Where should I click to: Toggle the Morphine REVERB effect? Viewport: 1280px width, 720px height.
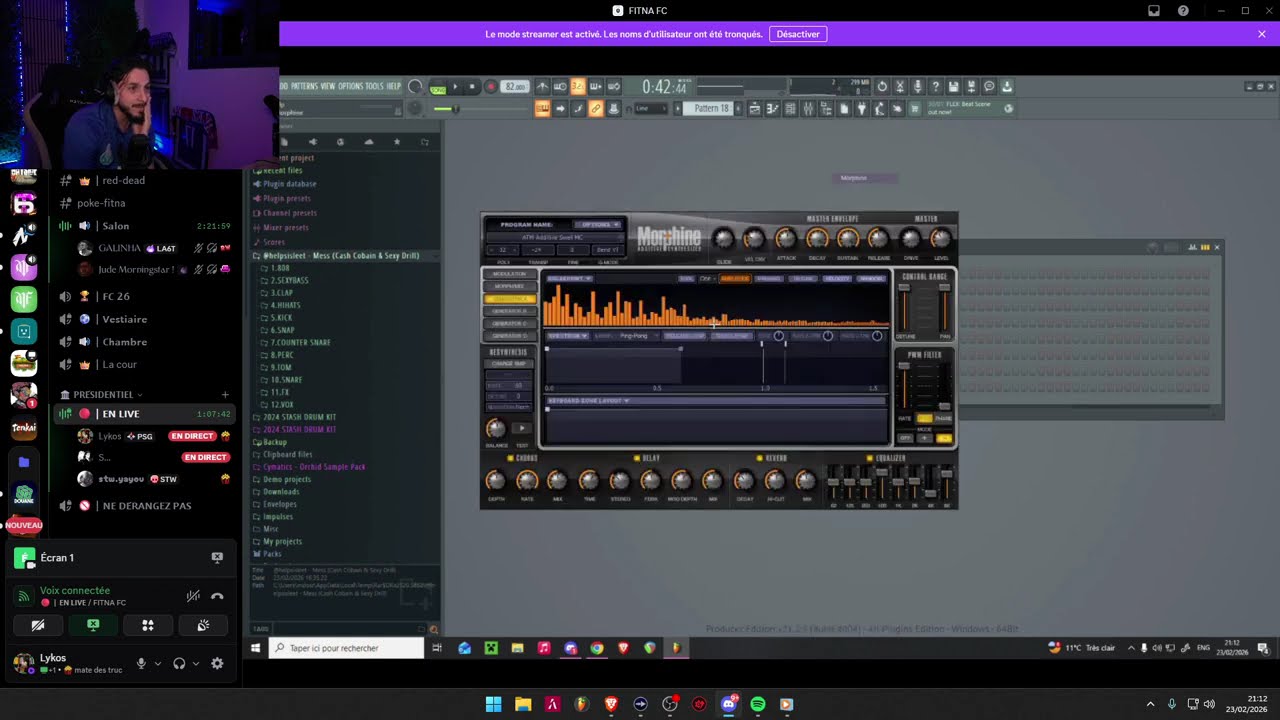tap(760, 458)
